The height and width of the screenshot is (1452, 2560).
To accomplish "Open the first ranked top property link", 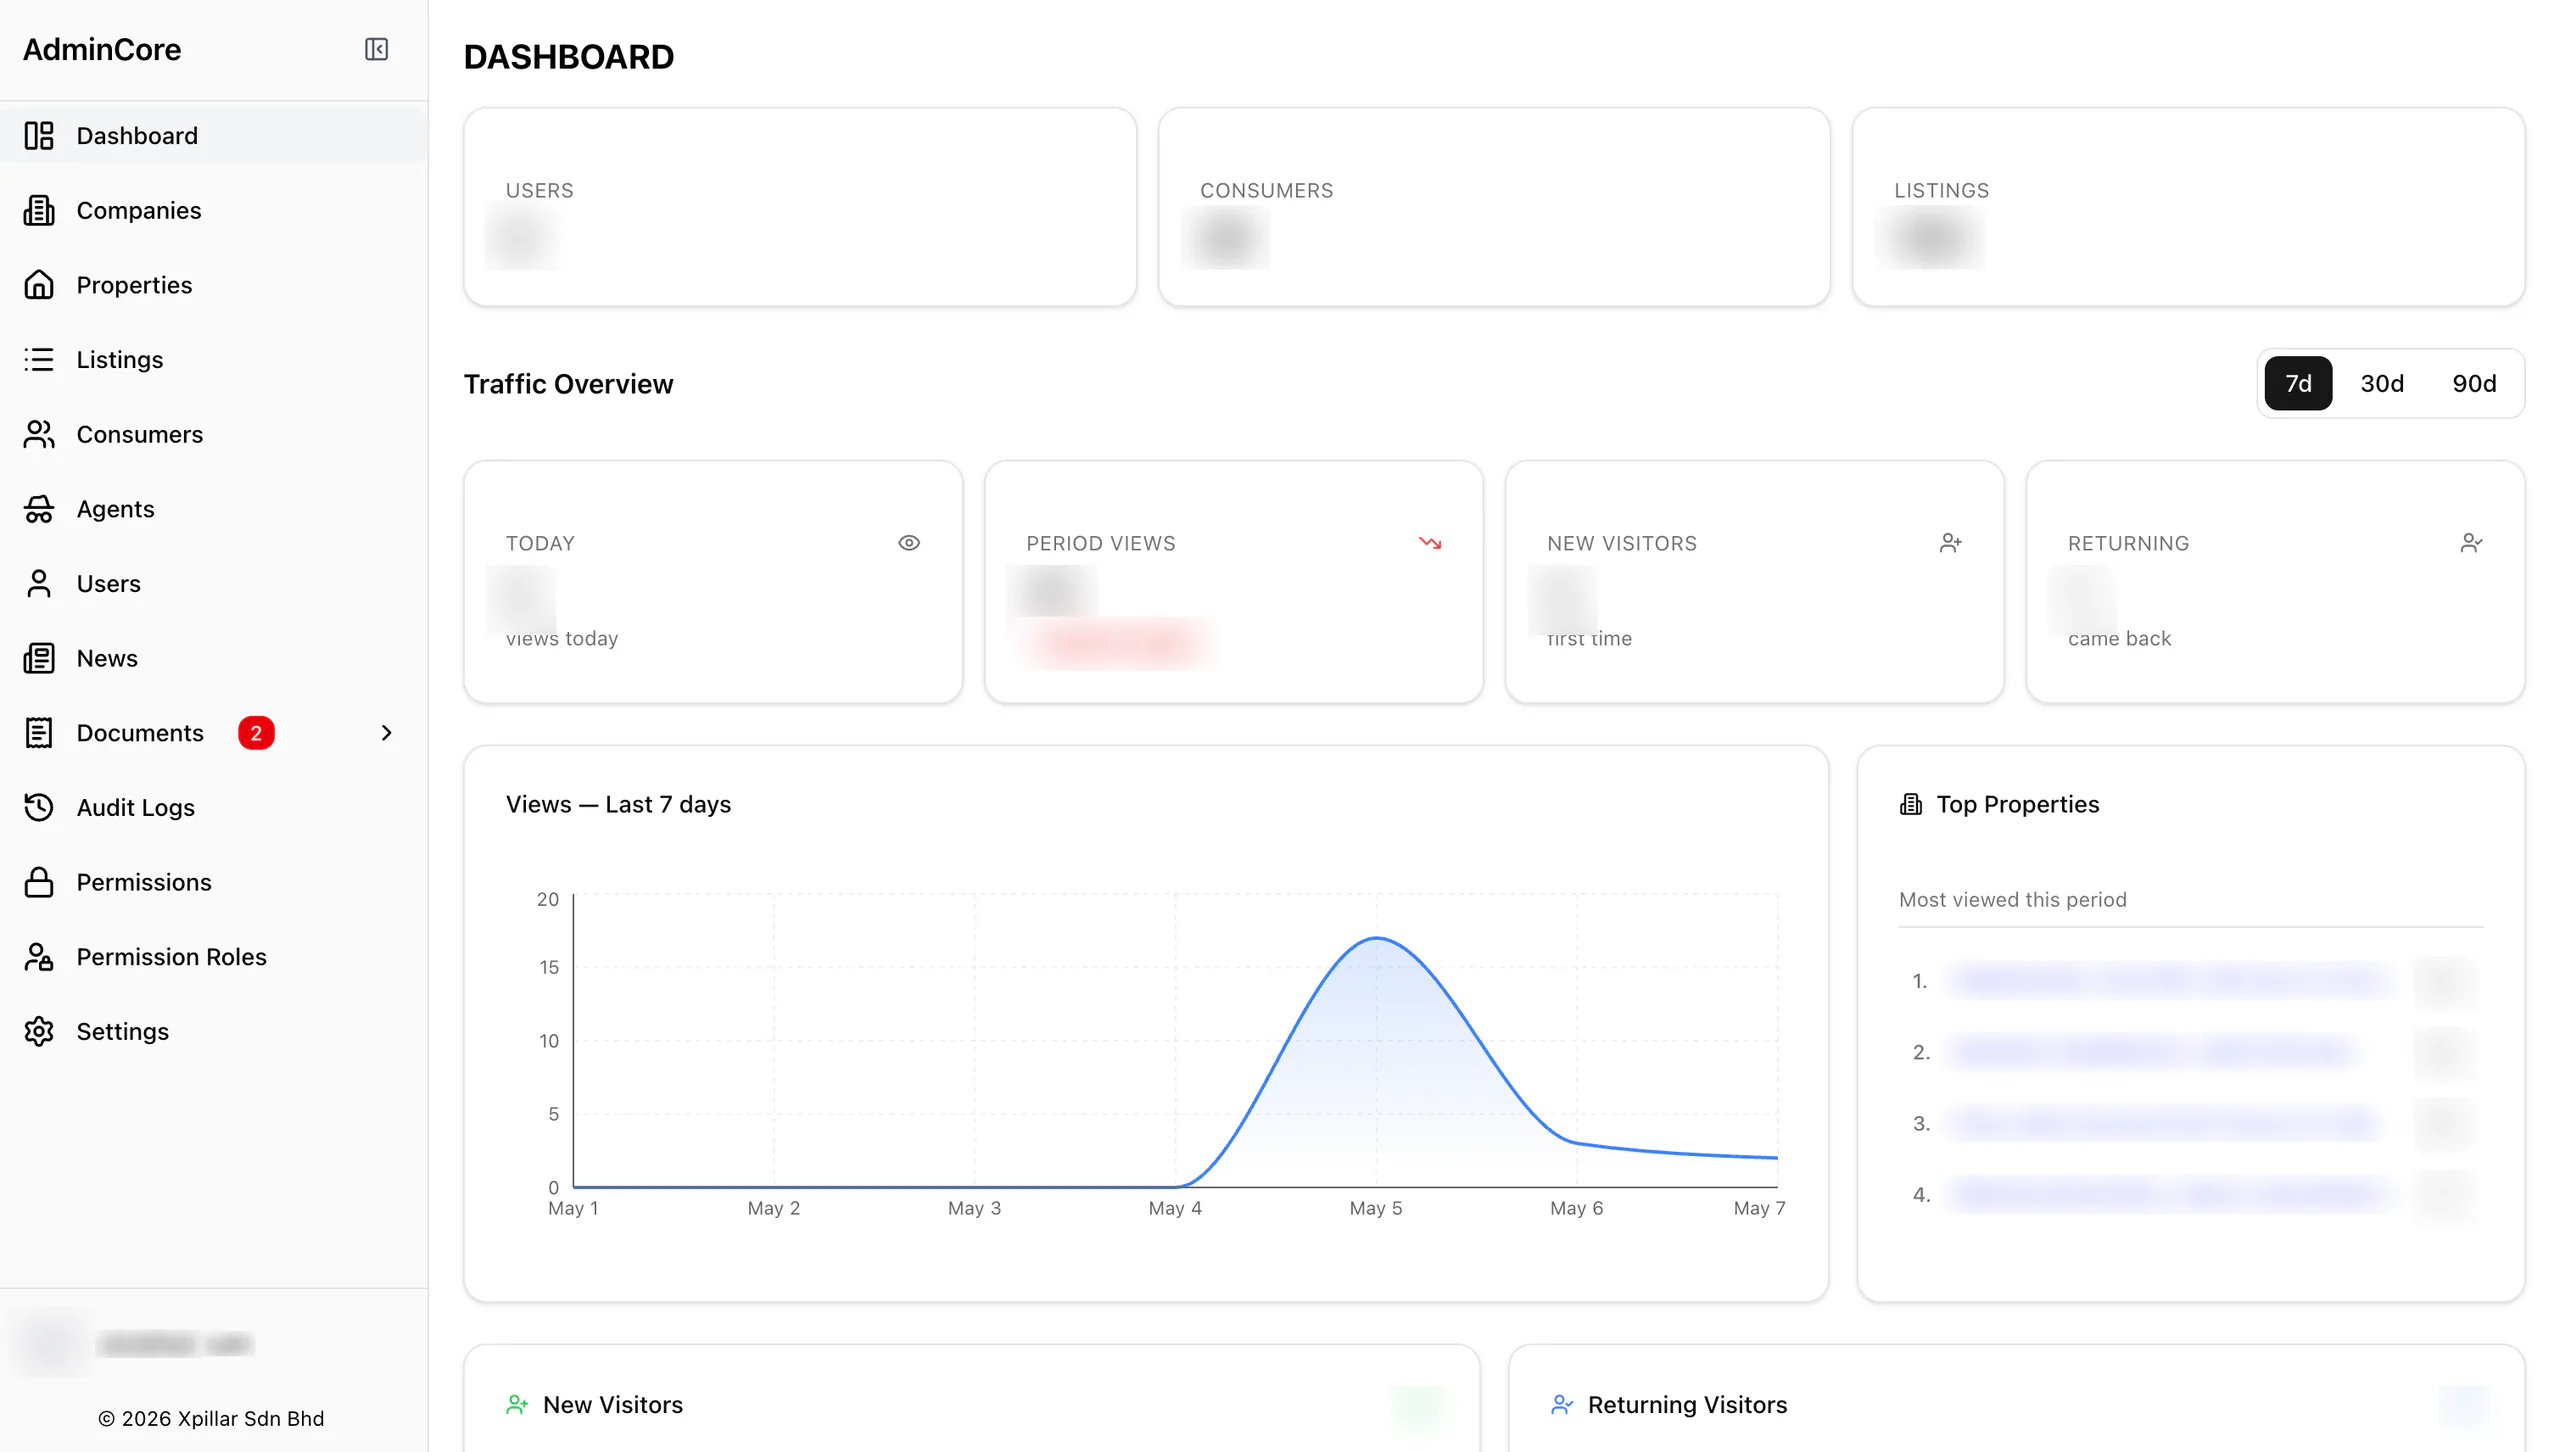I will coord(2170,981).
